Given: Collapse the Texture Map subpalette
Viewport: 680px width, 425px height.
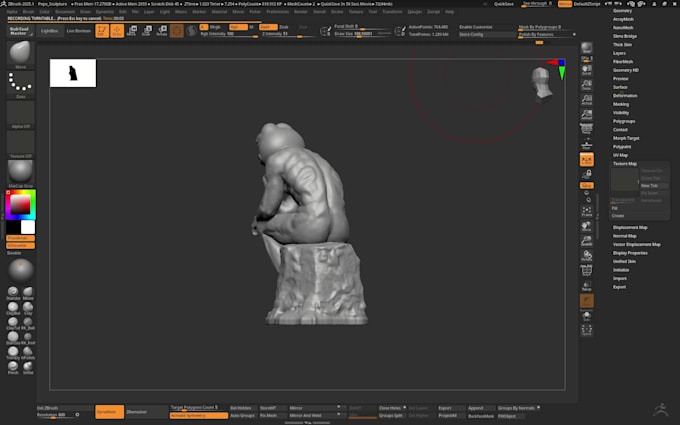Looking at the screenshot, I should pyautogui.click(x=625, y=163).
